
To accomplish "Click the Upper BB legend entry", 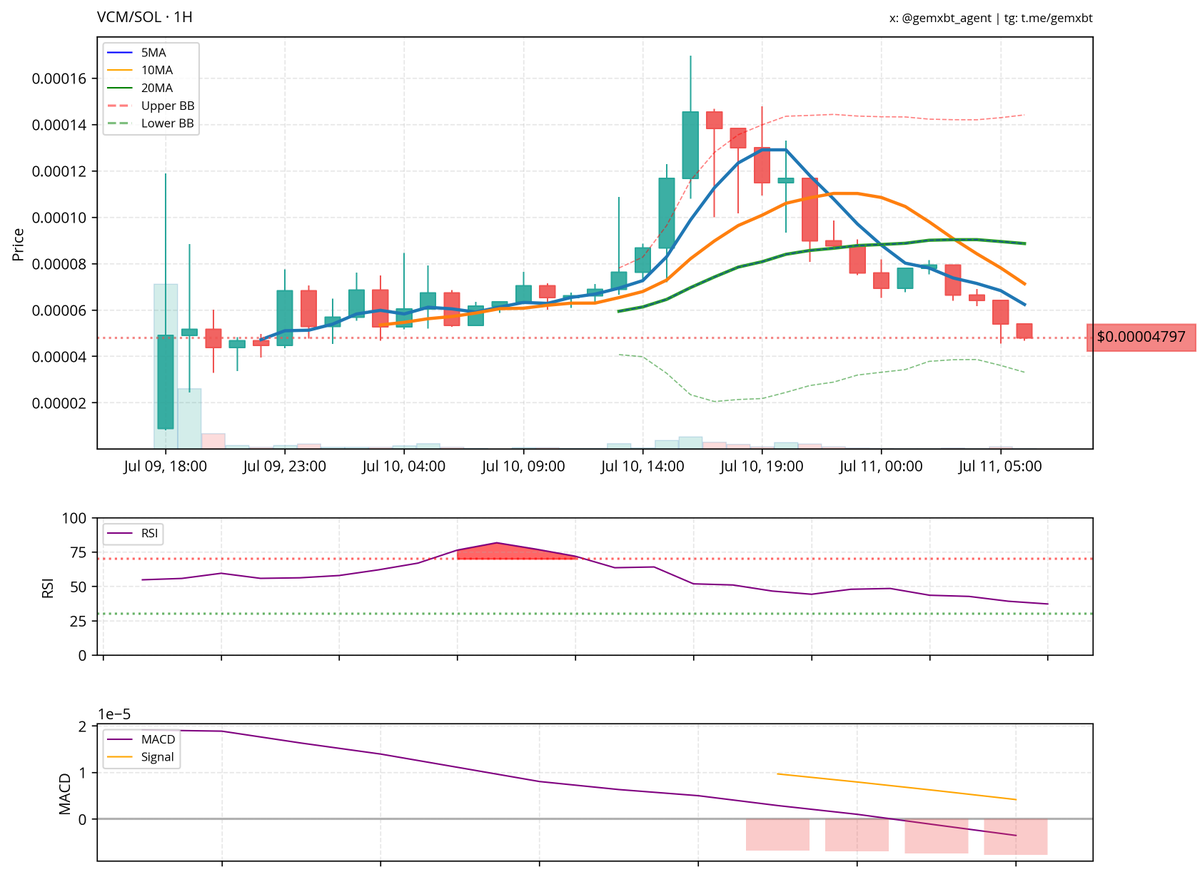I will click(151, 106).
